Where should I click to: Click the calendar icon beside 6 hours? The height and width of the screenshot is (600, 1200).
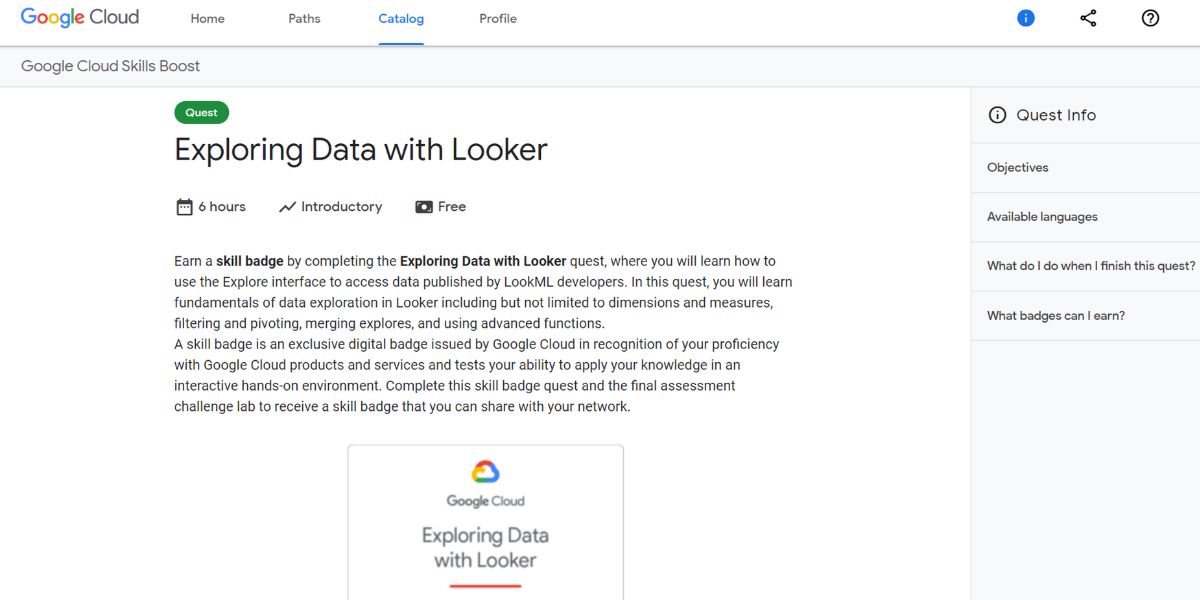point(184,207)
